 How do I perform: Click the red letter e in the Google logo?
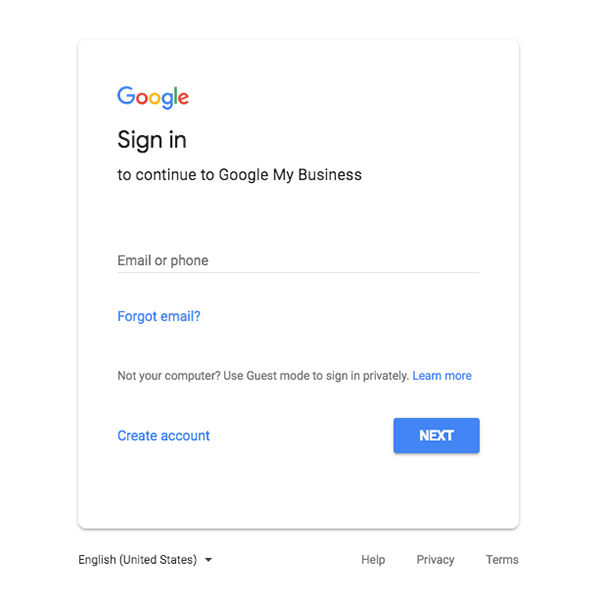click(183, 98)
